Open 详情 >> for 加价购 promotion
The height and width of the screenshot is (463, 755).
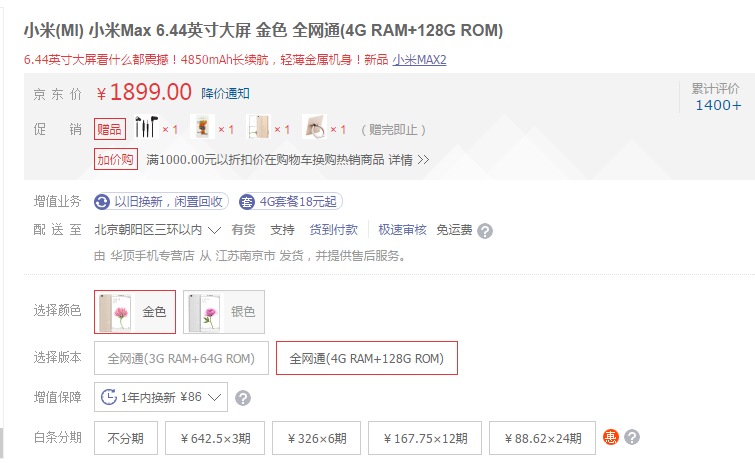click(x=409, y=160)
